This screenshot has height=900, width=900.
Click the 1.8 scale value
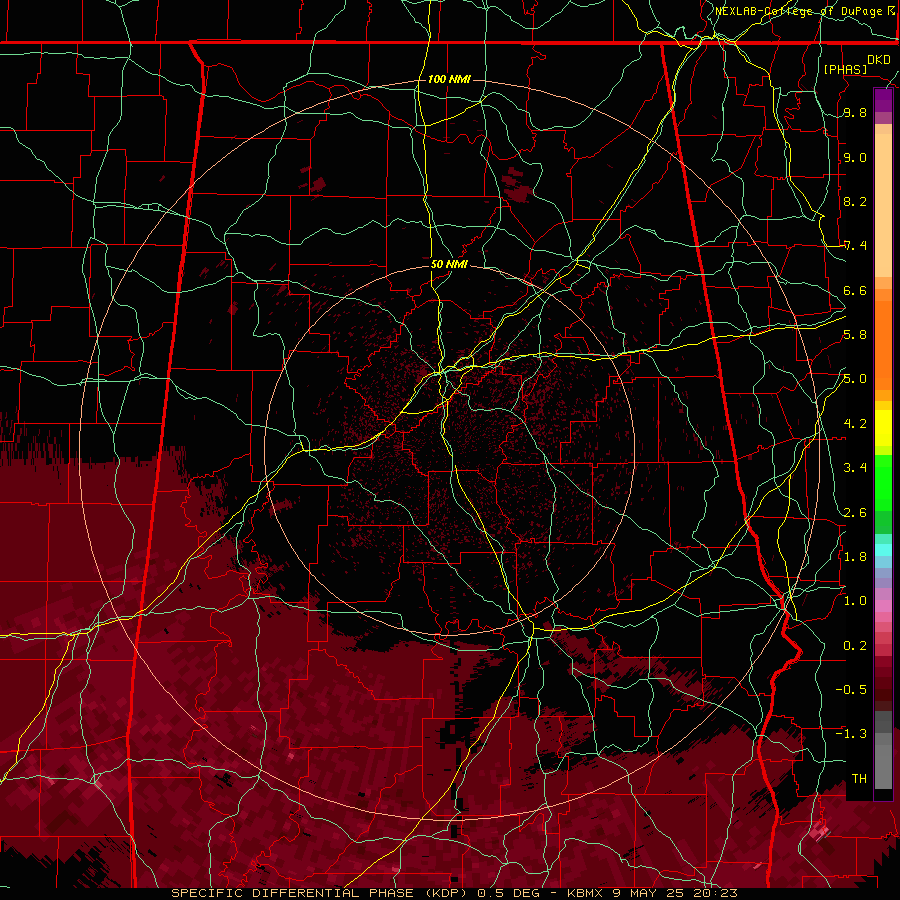[x=855, y=557]
